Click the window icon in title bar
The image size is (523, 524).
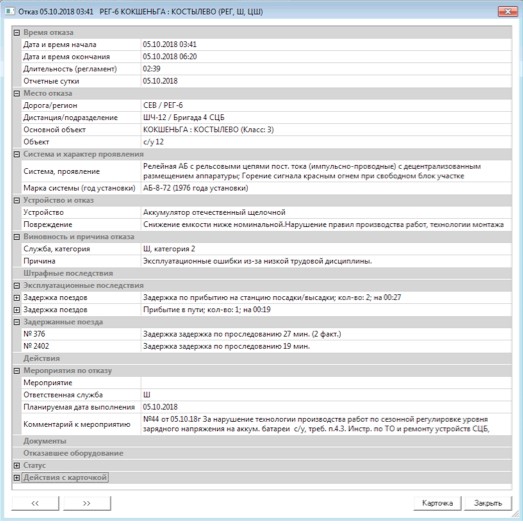10,12
